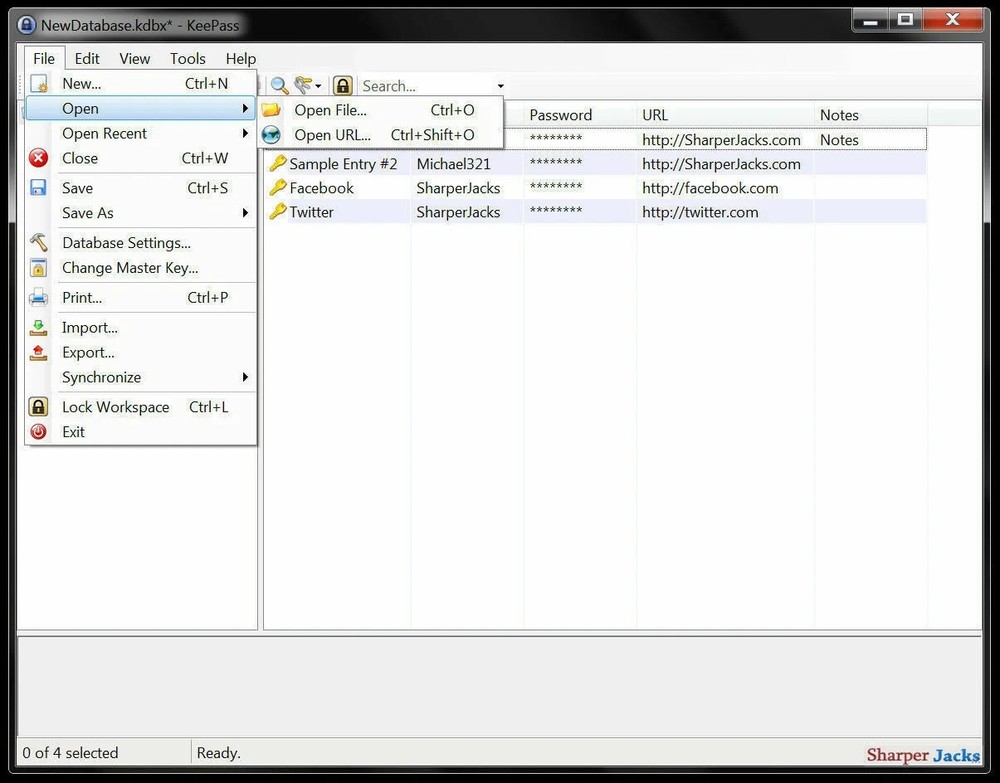The width and height of the screenshot is (1000, 783).
Task: Click the Lock Workspace toolbar icon
Action: (342, 85)
